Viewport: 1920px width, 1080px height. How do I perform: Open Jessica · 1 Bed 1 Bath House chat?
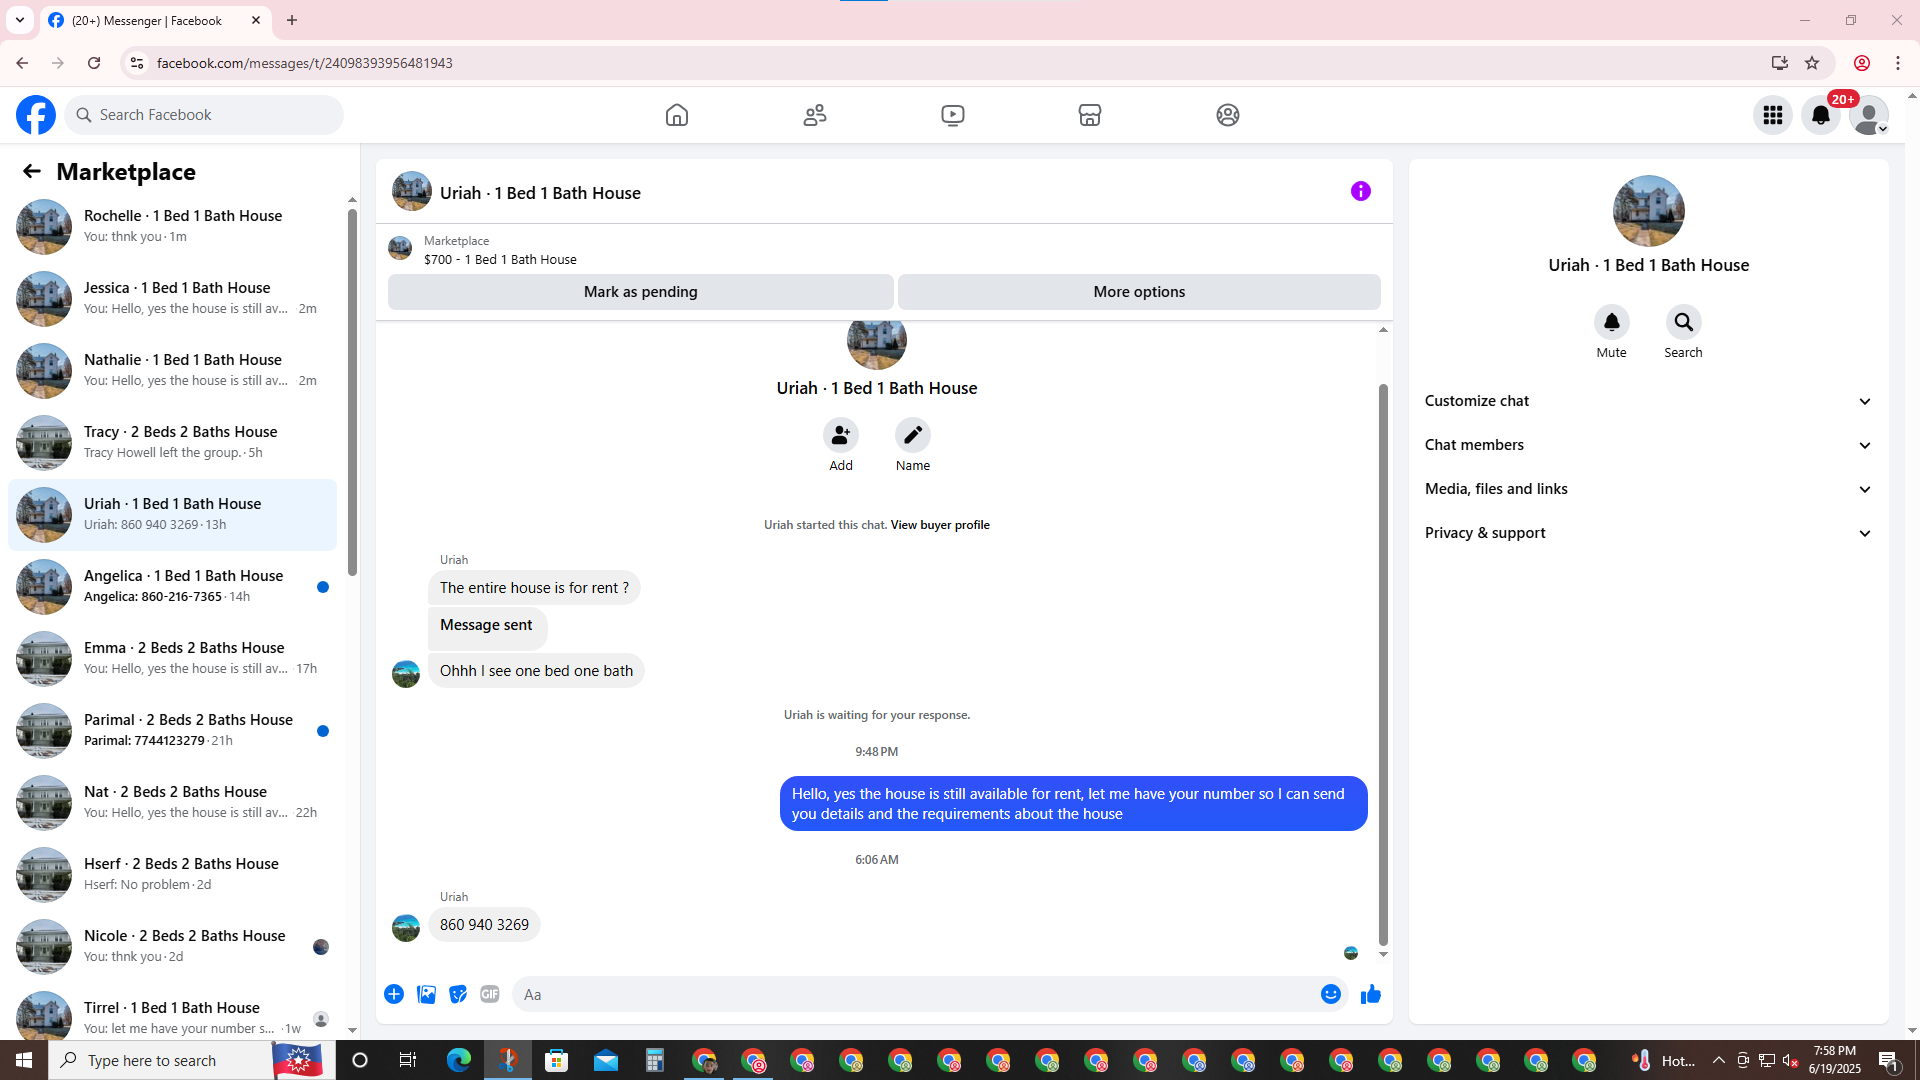tap(172, 299)
